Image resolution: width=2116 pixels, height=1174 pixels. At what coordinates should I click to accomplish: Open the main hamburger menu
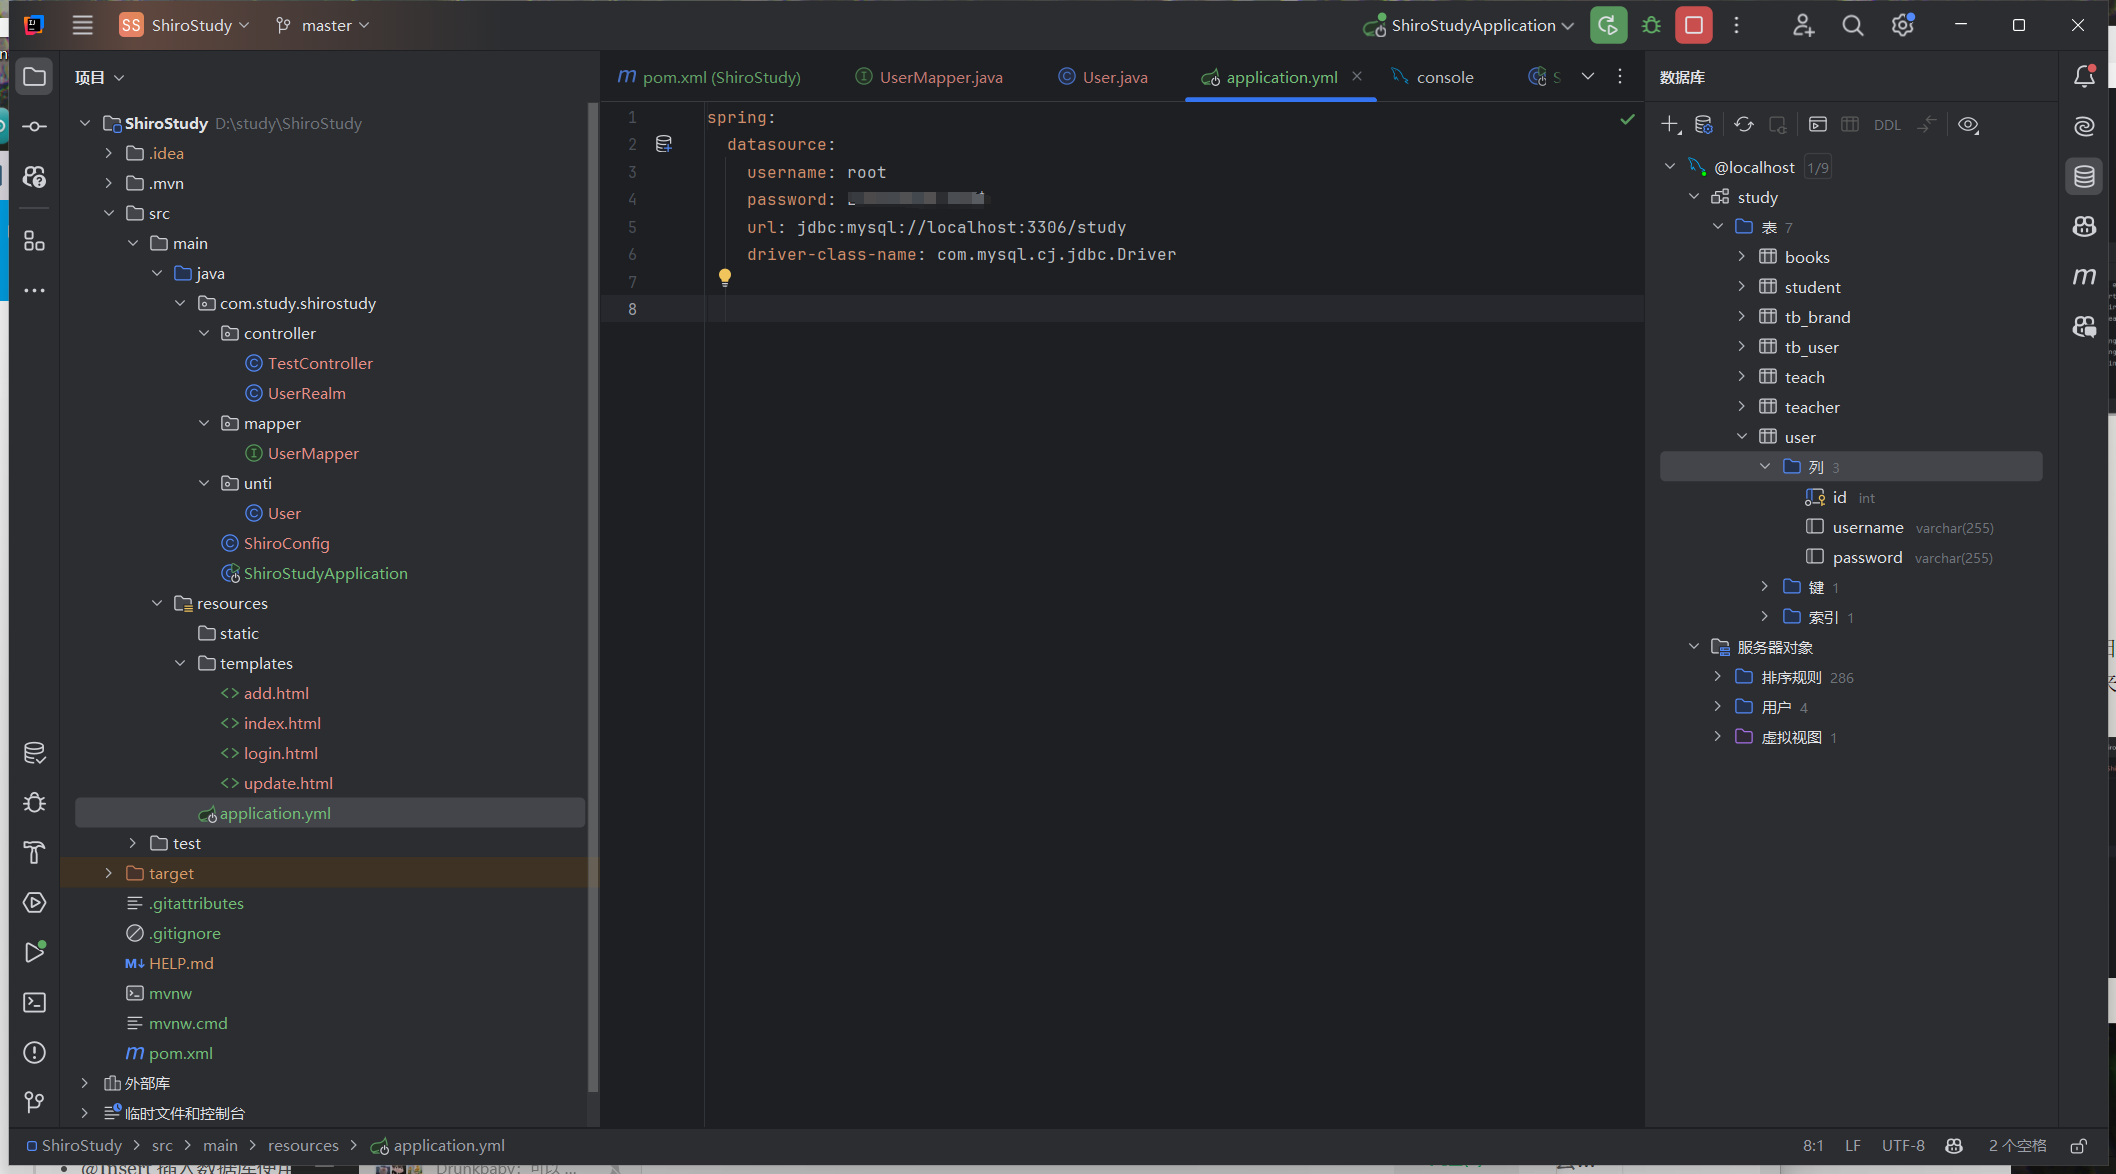click(82, 25)
